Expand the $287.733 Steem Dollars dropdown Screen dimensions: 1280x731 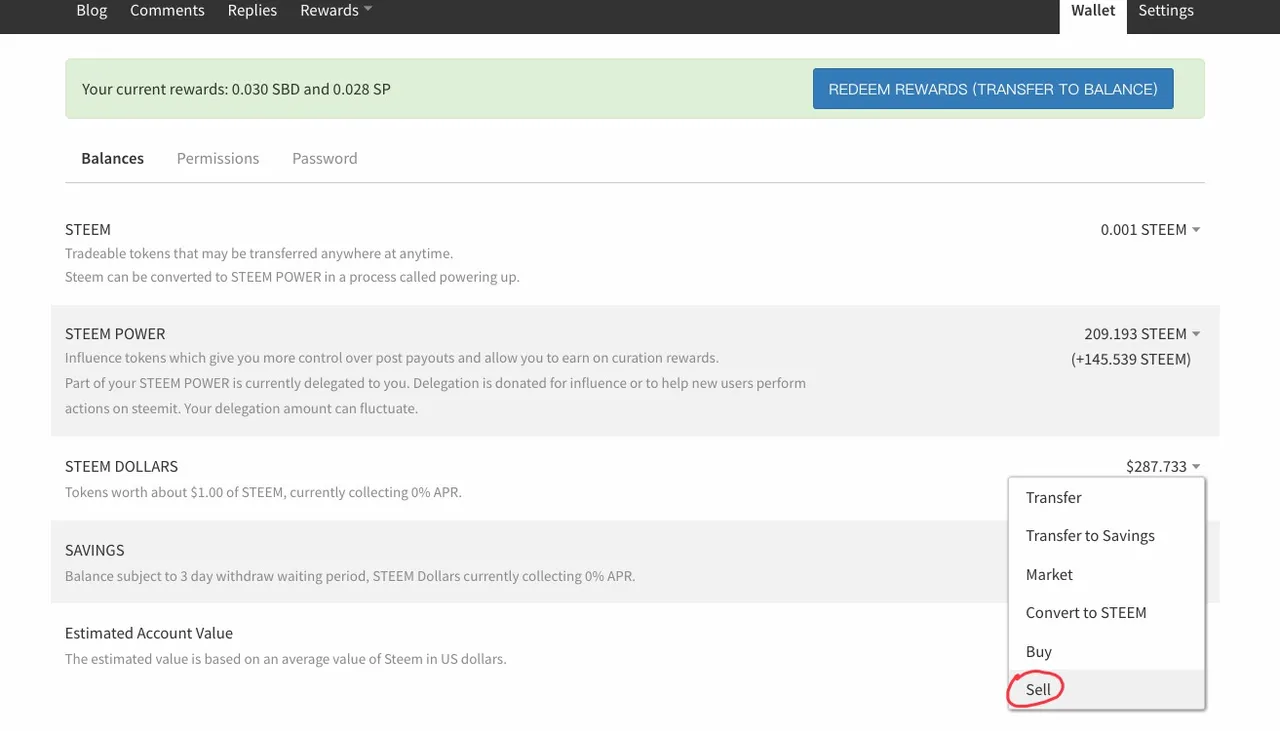click(x=1163, y=466)
